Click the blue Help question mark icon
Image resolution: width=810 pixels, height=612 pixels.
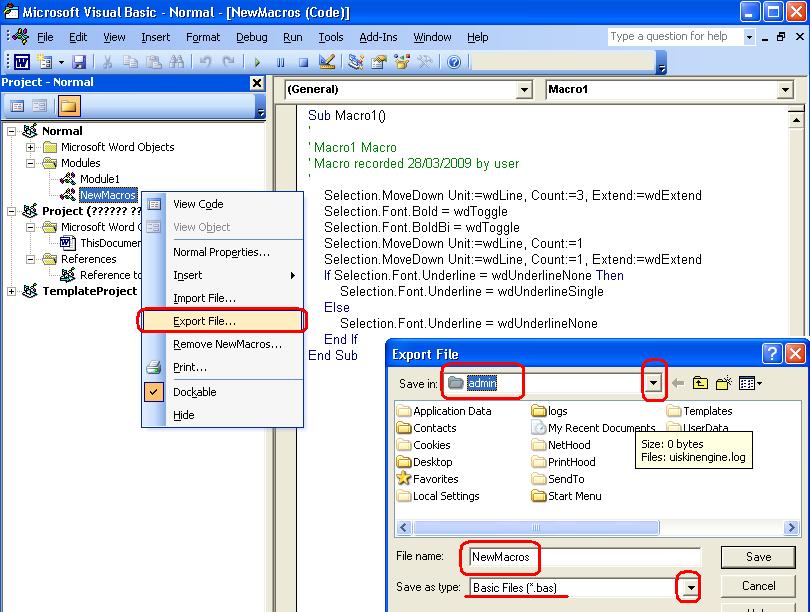[x=454, y=62]
